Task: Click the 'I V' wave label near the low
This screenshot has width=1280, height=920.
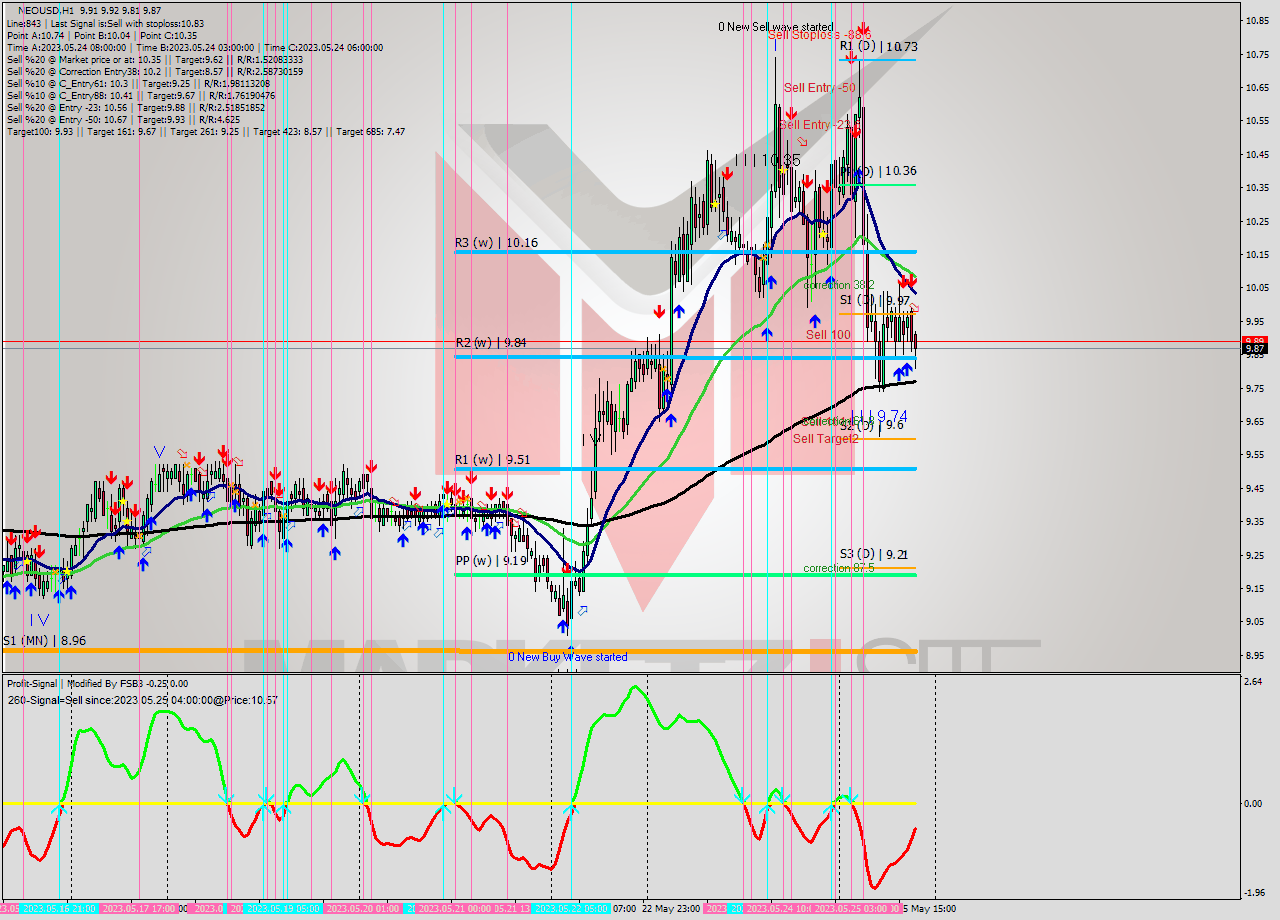Action: [39, 619]
